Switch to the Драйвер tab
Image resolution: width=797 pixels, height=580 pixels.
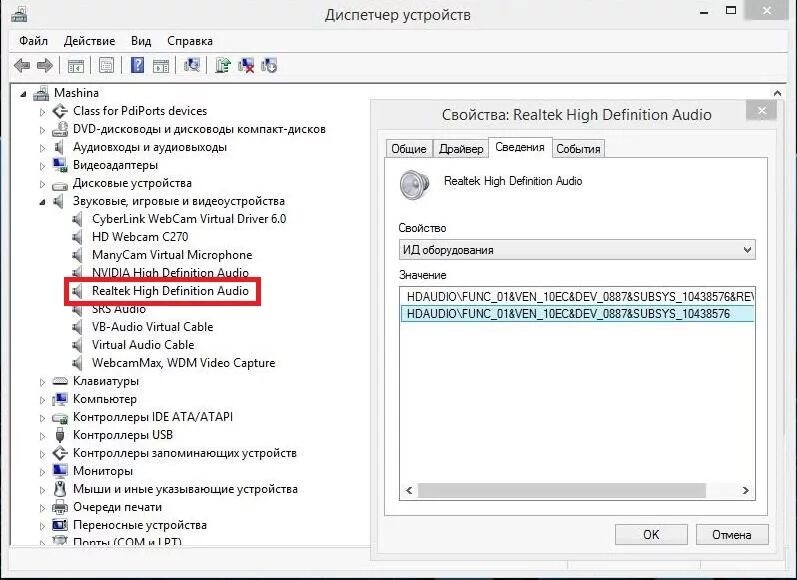461,149
